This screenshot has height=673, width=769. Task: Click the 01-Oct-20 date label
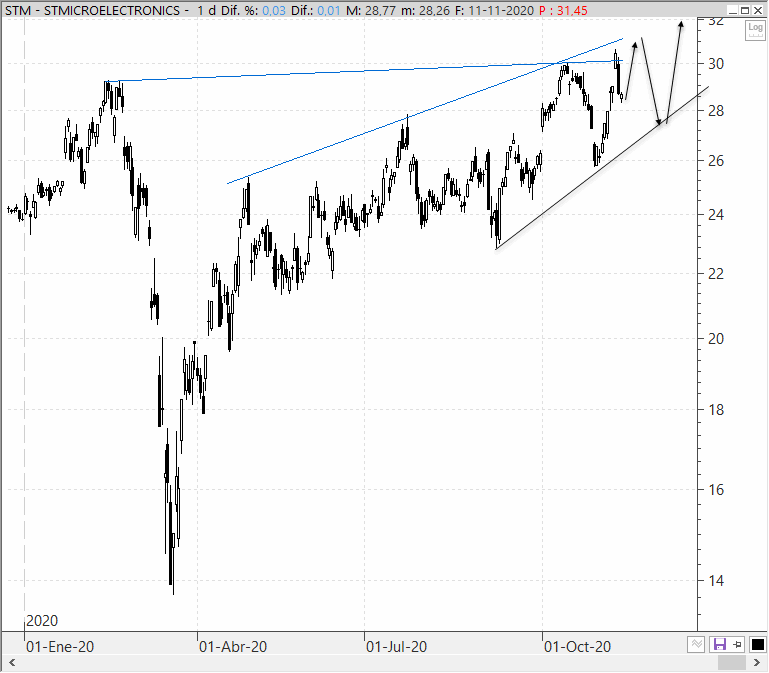pos(577,647)
